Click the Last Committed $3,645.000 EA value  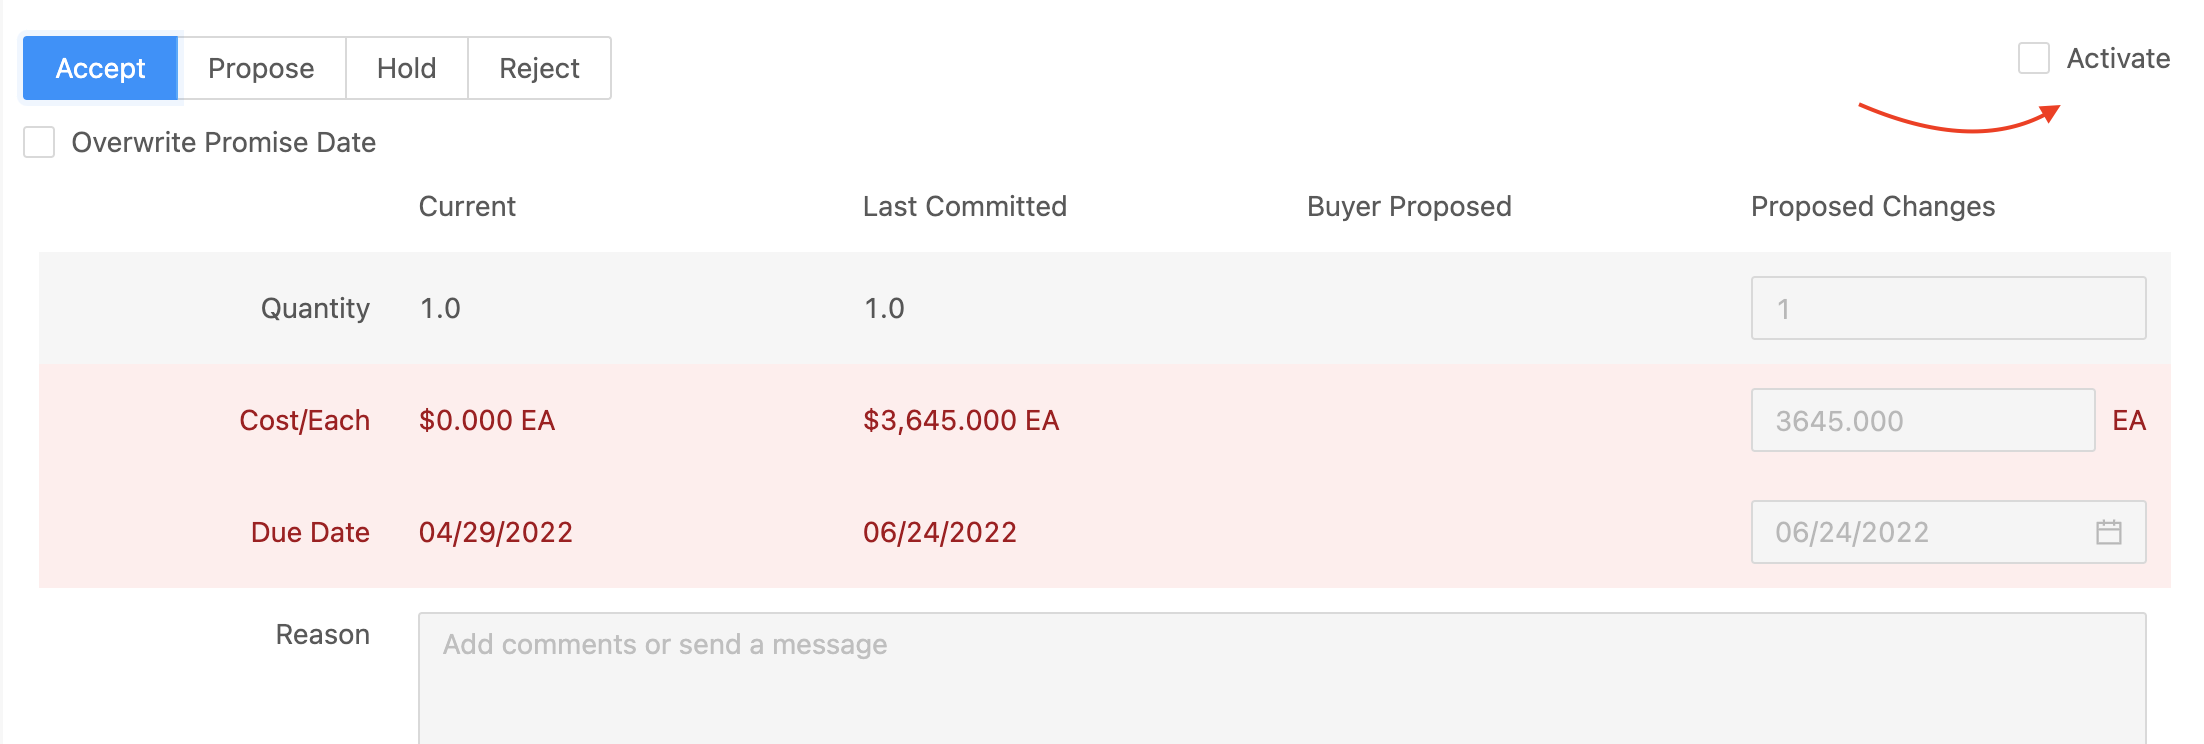pos(961,420)
